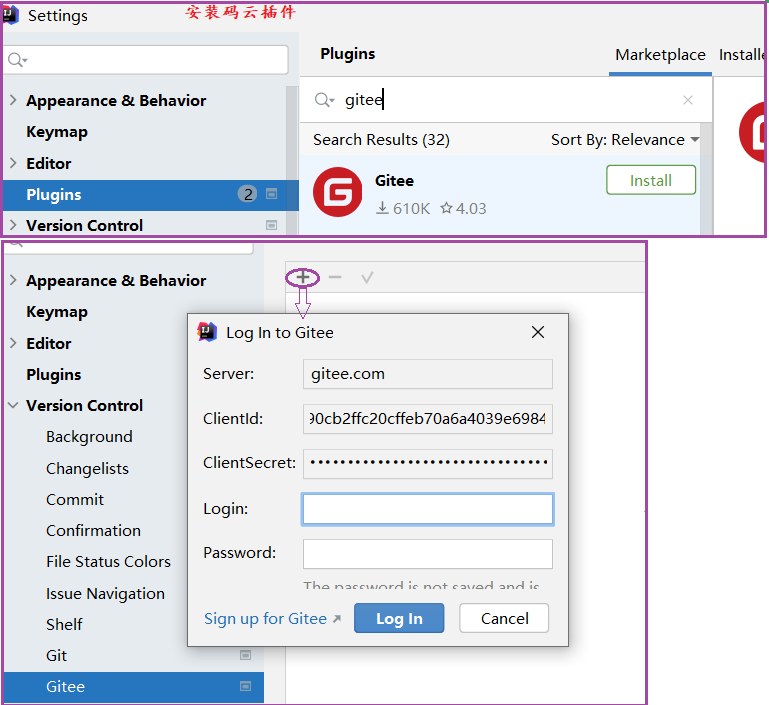Install the Gitee plugin
The height and width of the screenshot is (705, 769).
point(650,180)
